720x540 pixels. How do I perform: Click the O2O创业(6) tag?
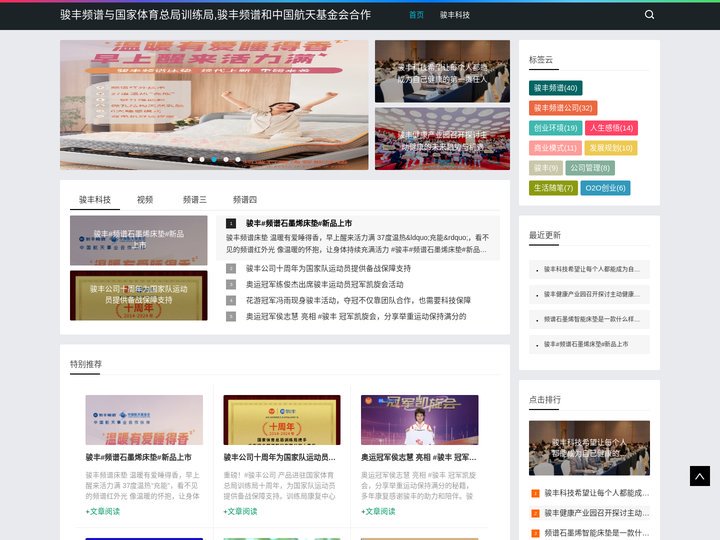605,188
